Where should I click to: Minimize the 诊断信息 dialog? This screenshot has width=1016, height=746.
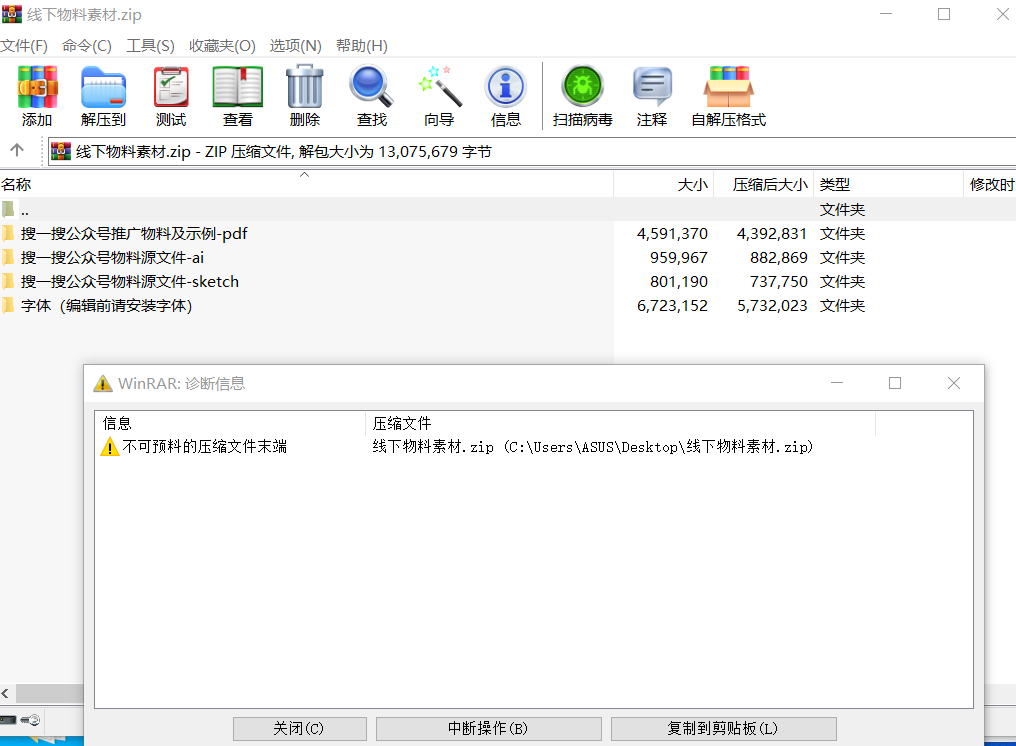(837, 383)
